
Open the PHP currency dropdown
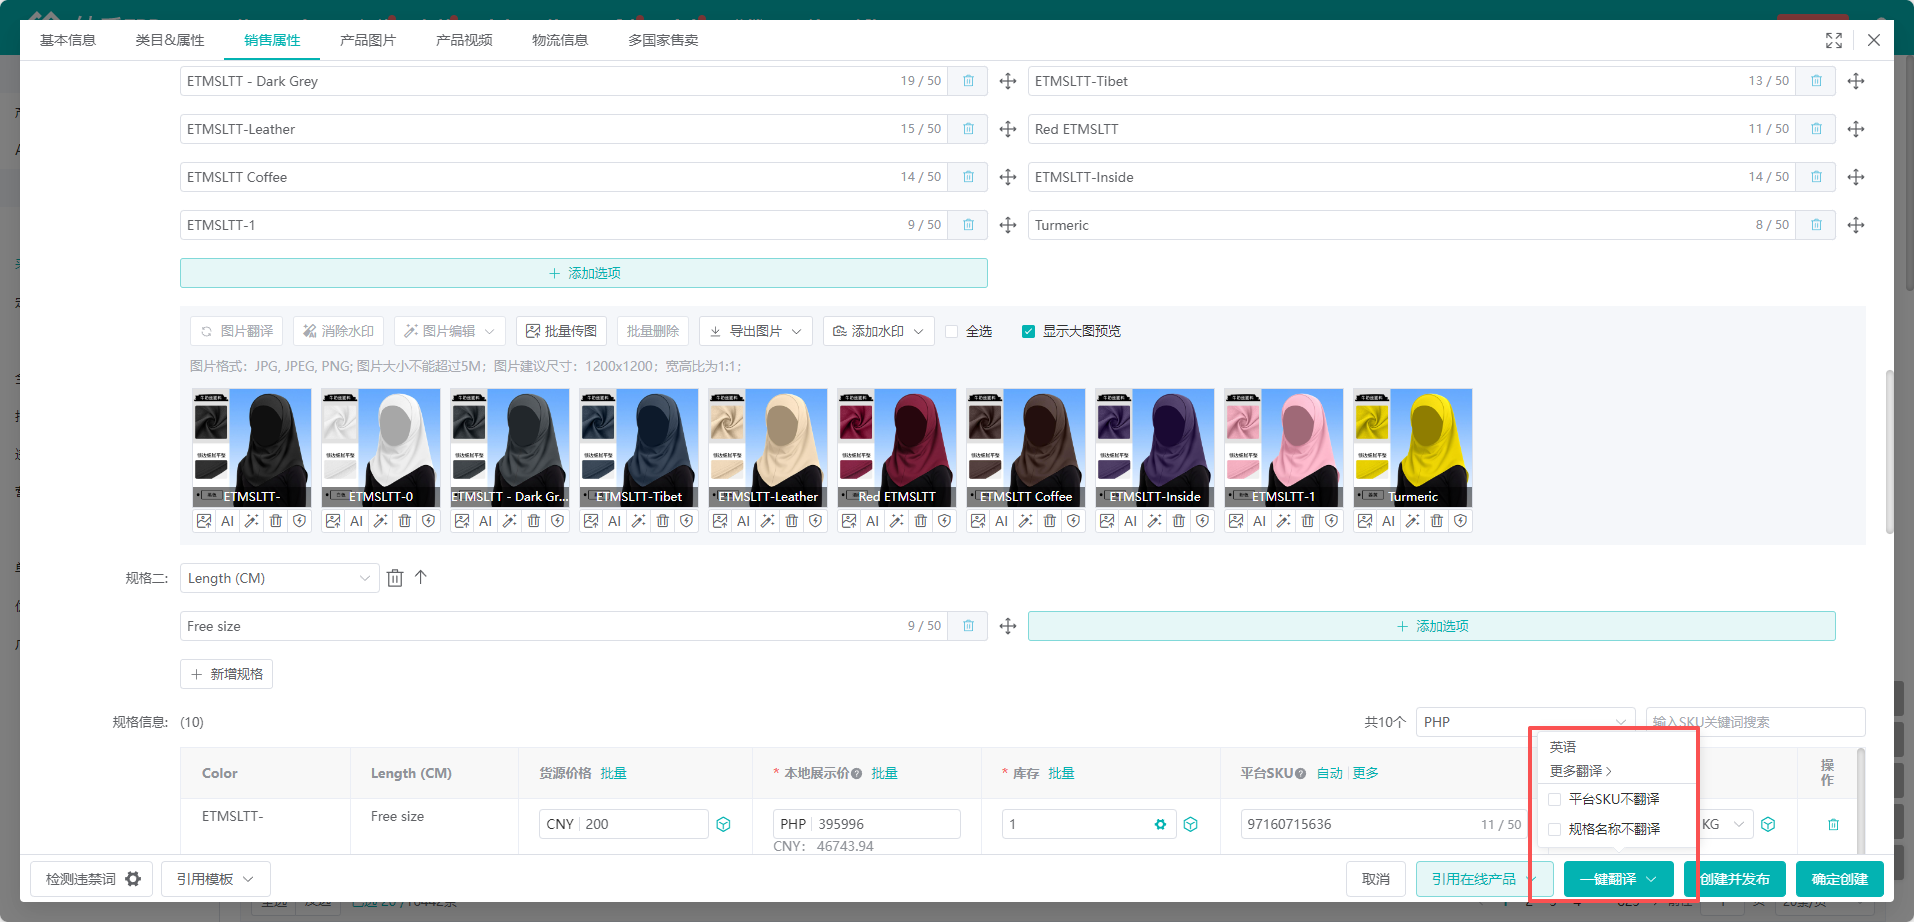pos(1524,722)
